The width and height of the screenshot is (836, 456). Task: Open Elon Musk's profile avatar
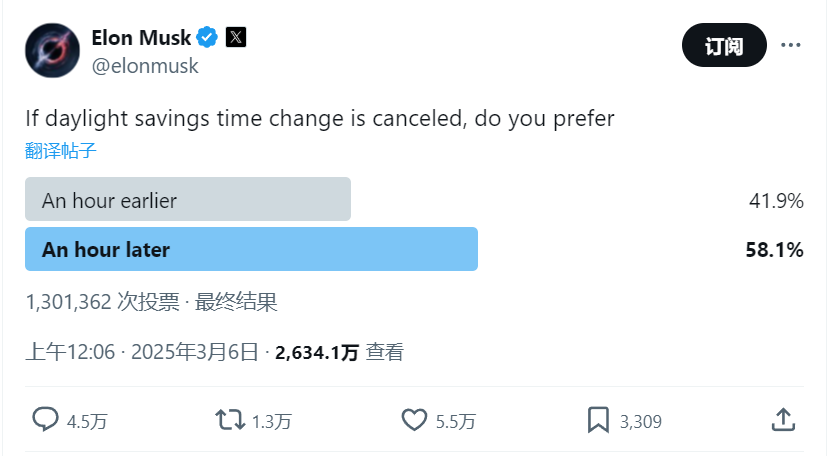52,51
